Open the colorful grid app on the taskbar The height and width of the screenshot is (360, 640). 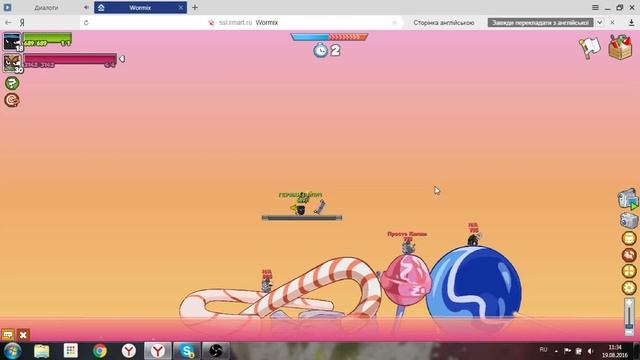(x=71, y=351)
